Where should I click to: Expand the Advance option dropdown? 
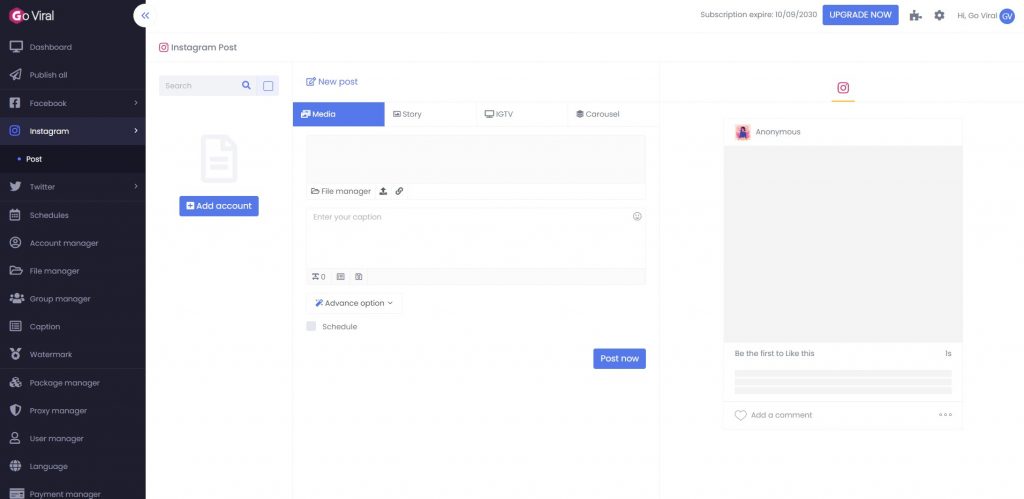(354, 303)
